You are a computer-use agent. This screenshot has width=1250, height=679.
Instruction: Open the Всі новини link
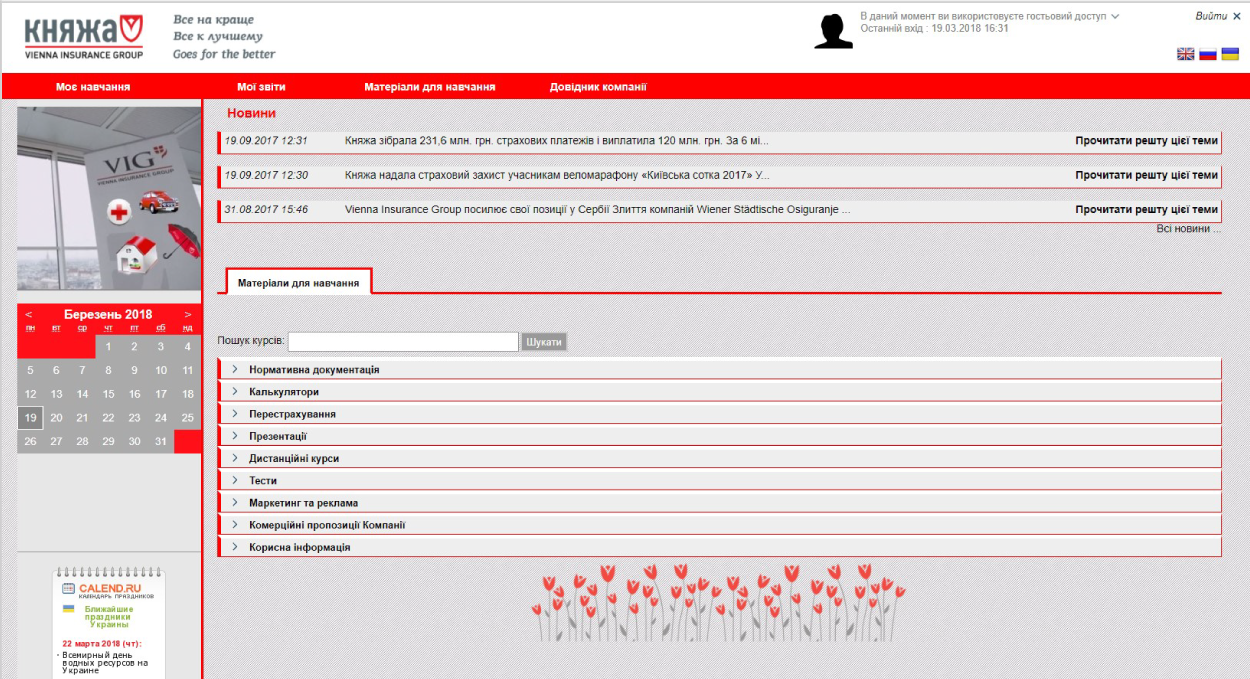pyautogui.click(x=1189, y=229)
